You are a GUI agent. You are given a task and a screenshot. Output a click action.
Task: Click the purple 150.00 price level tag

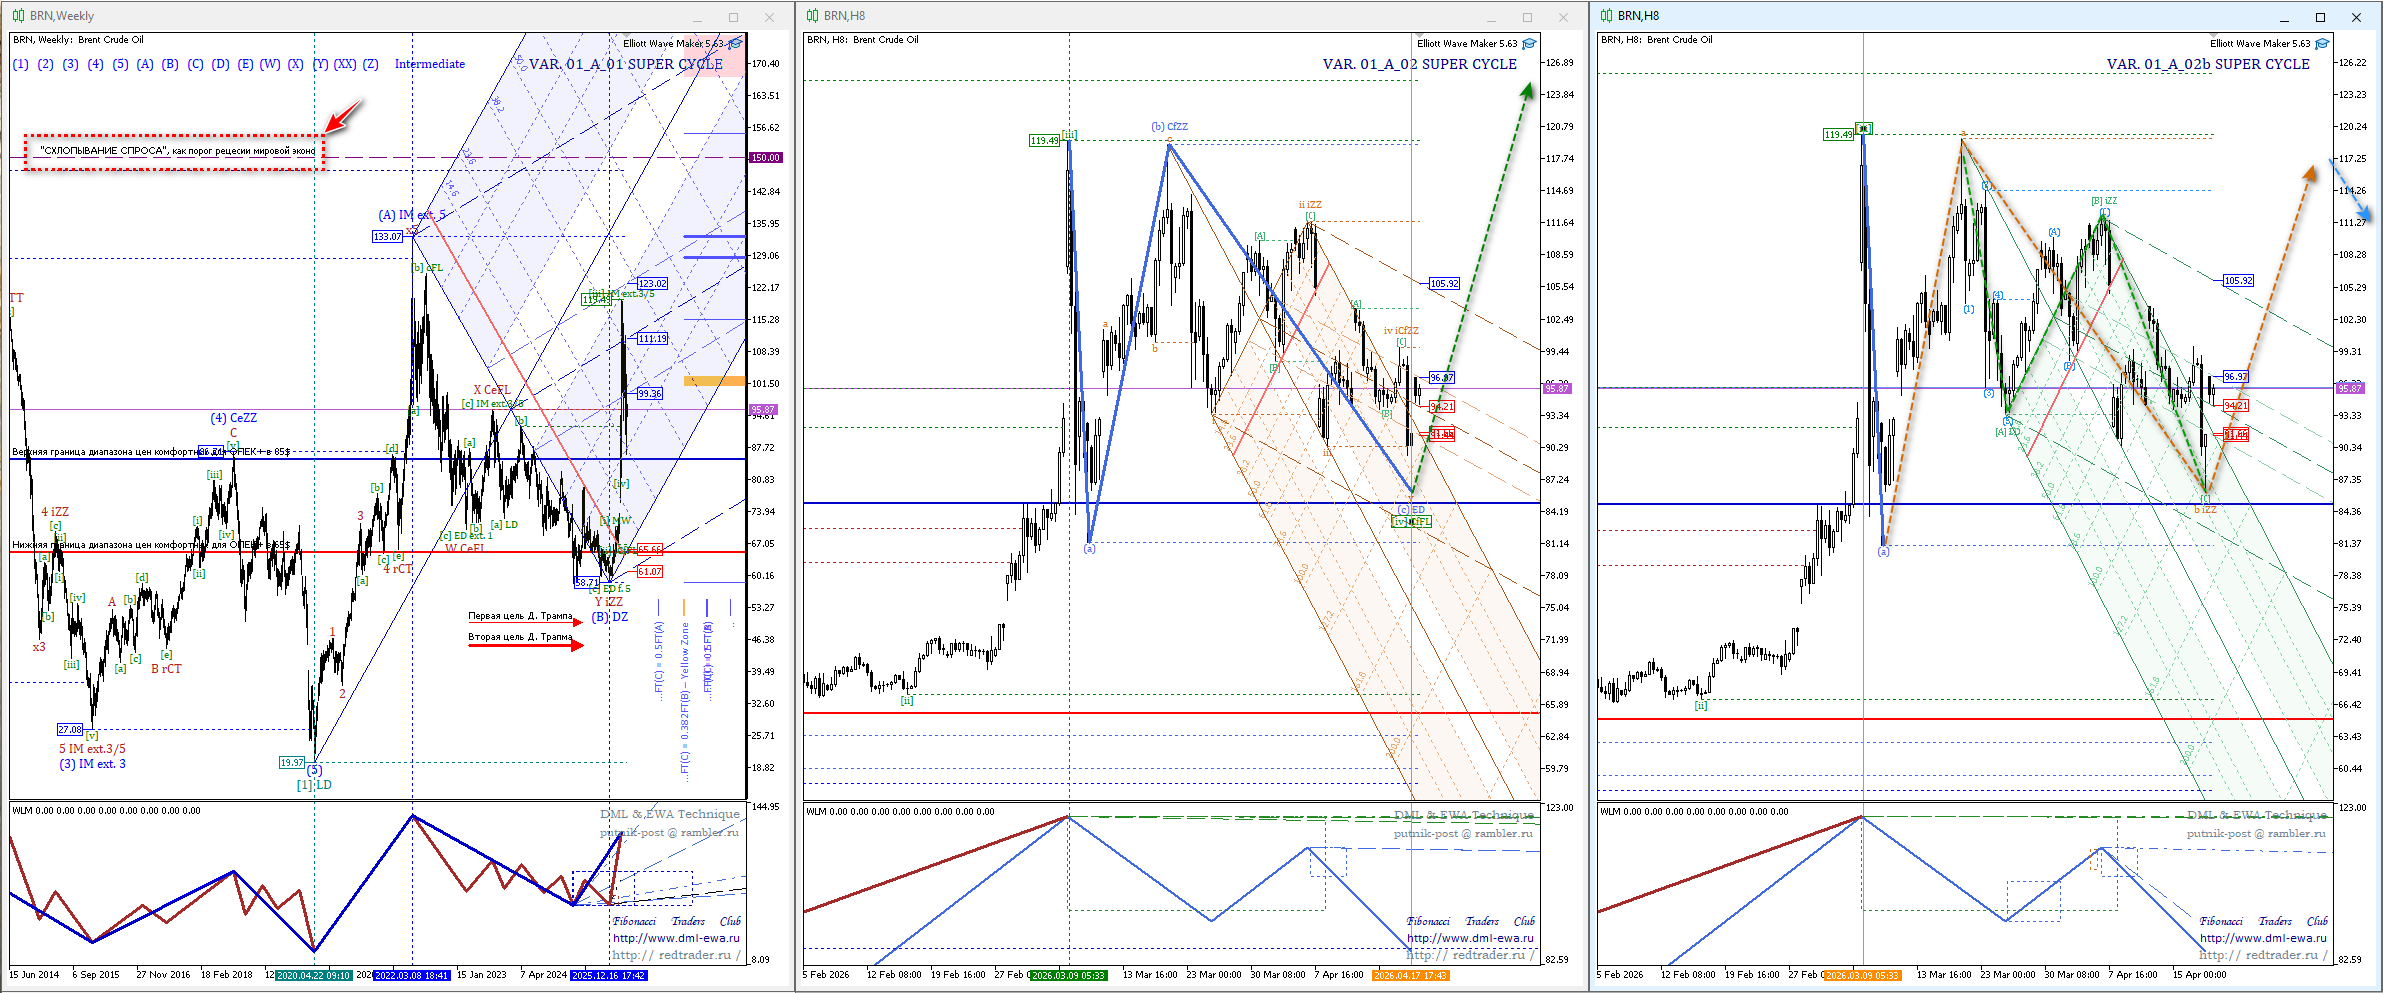pos(766,158)
